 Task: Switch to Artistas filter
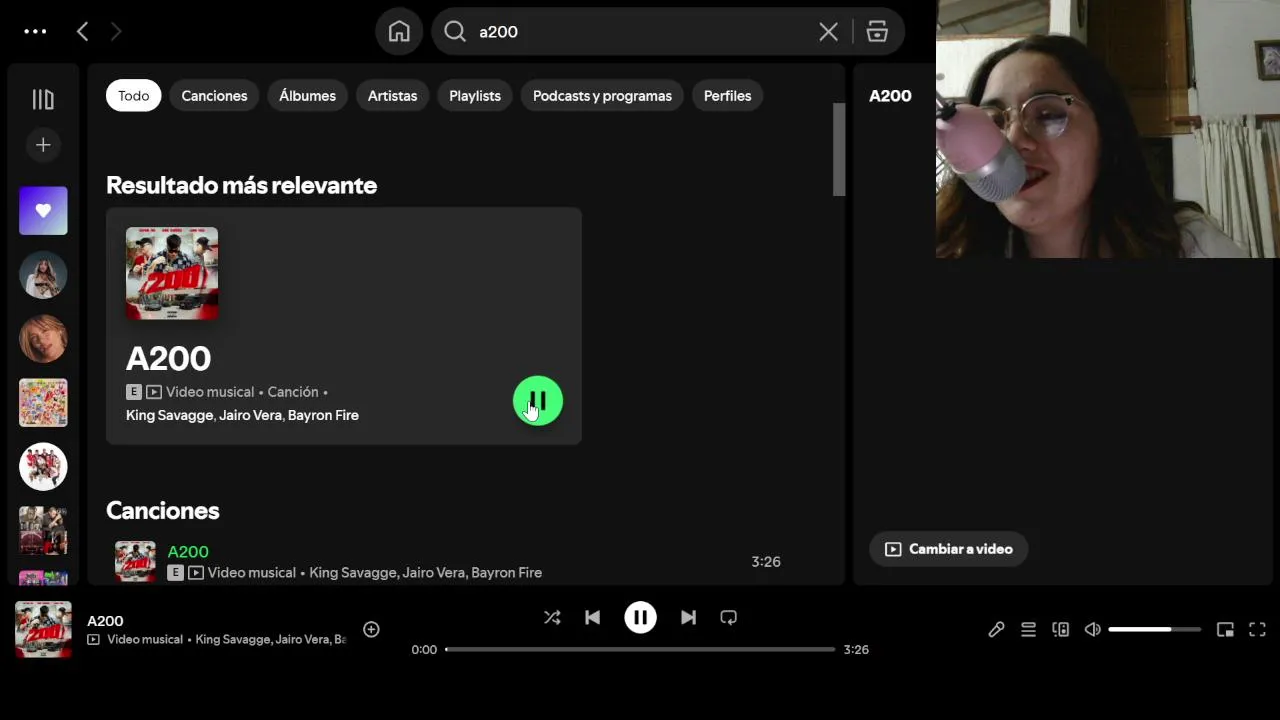[x=392, y=96]
